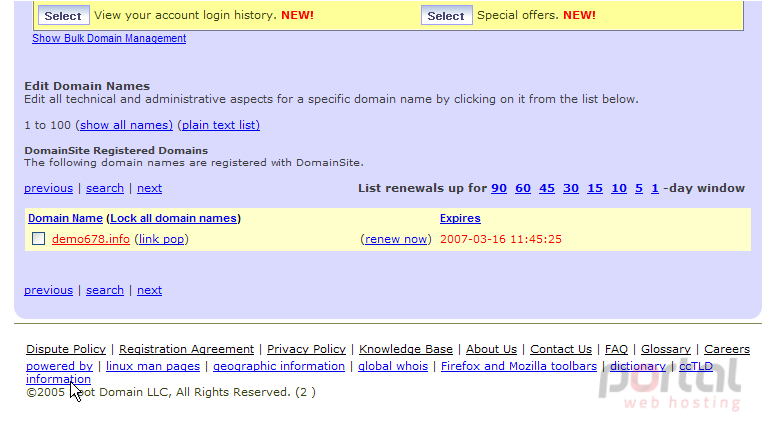776x422 pixels.
Task: Click expiry date 2007-03-16 11:45:25
Action: [x=501, y=239]
